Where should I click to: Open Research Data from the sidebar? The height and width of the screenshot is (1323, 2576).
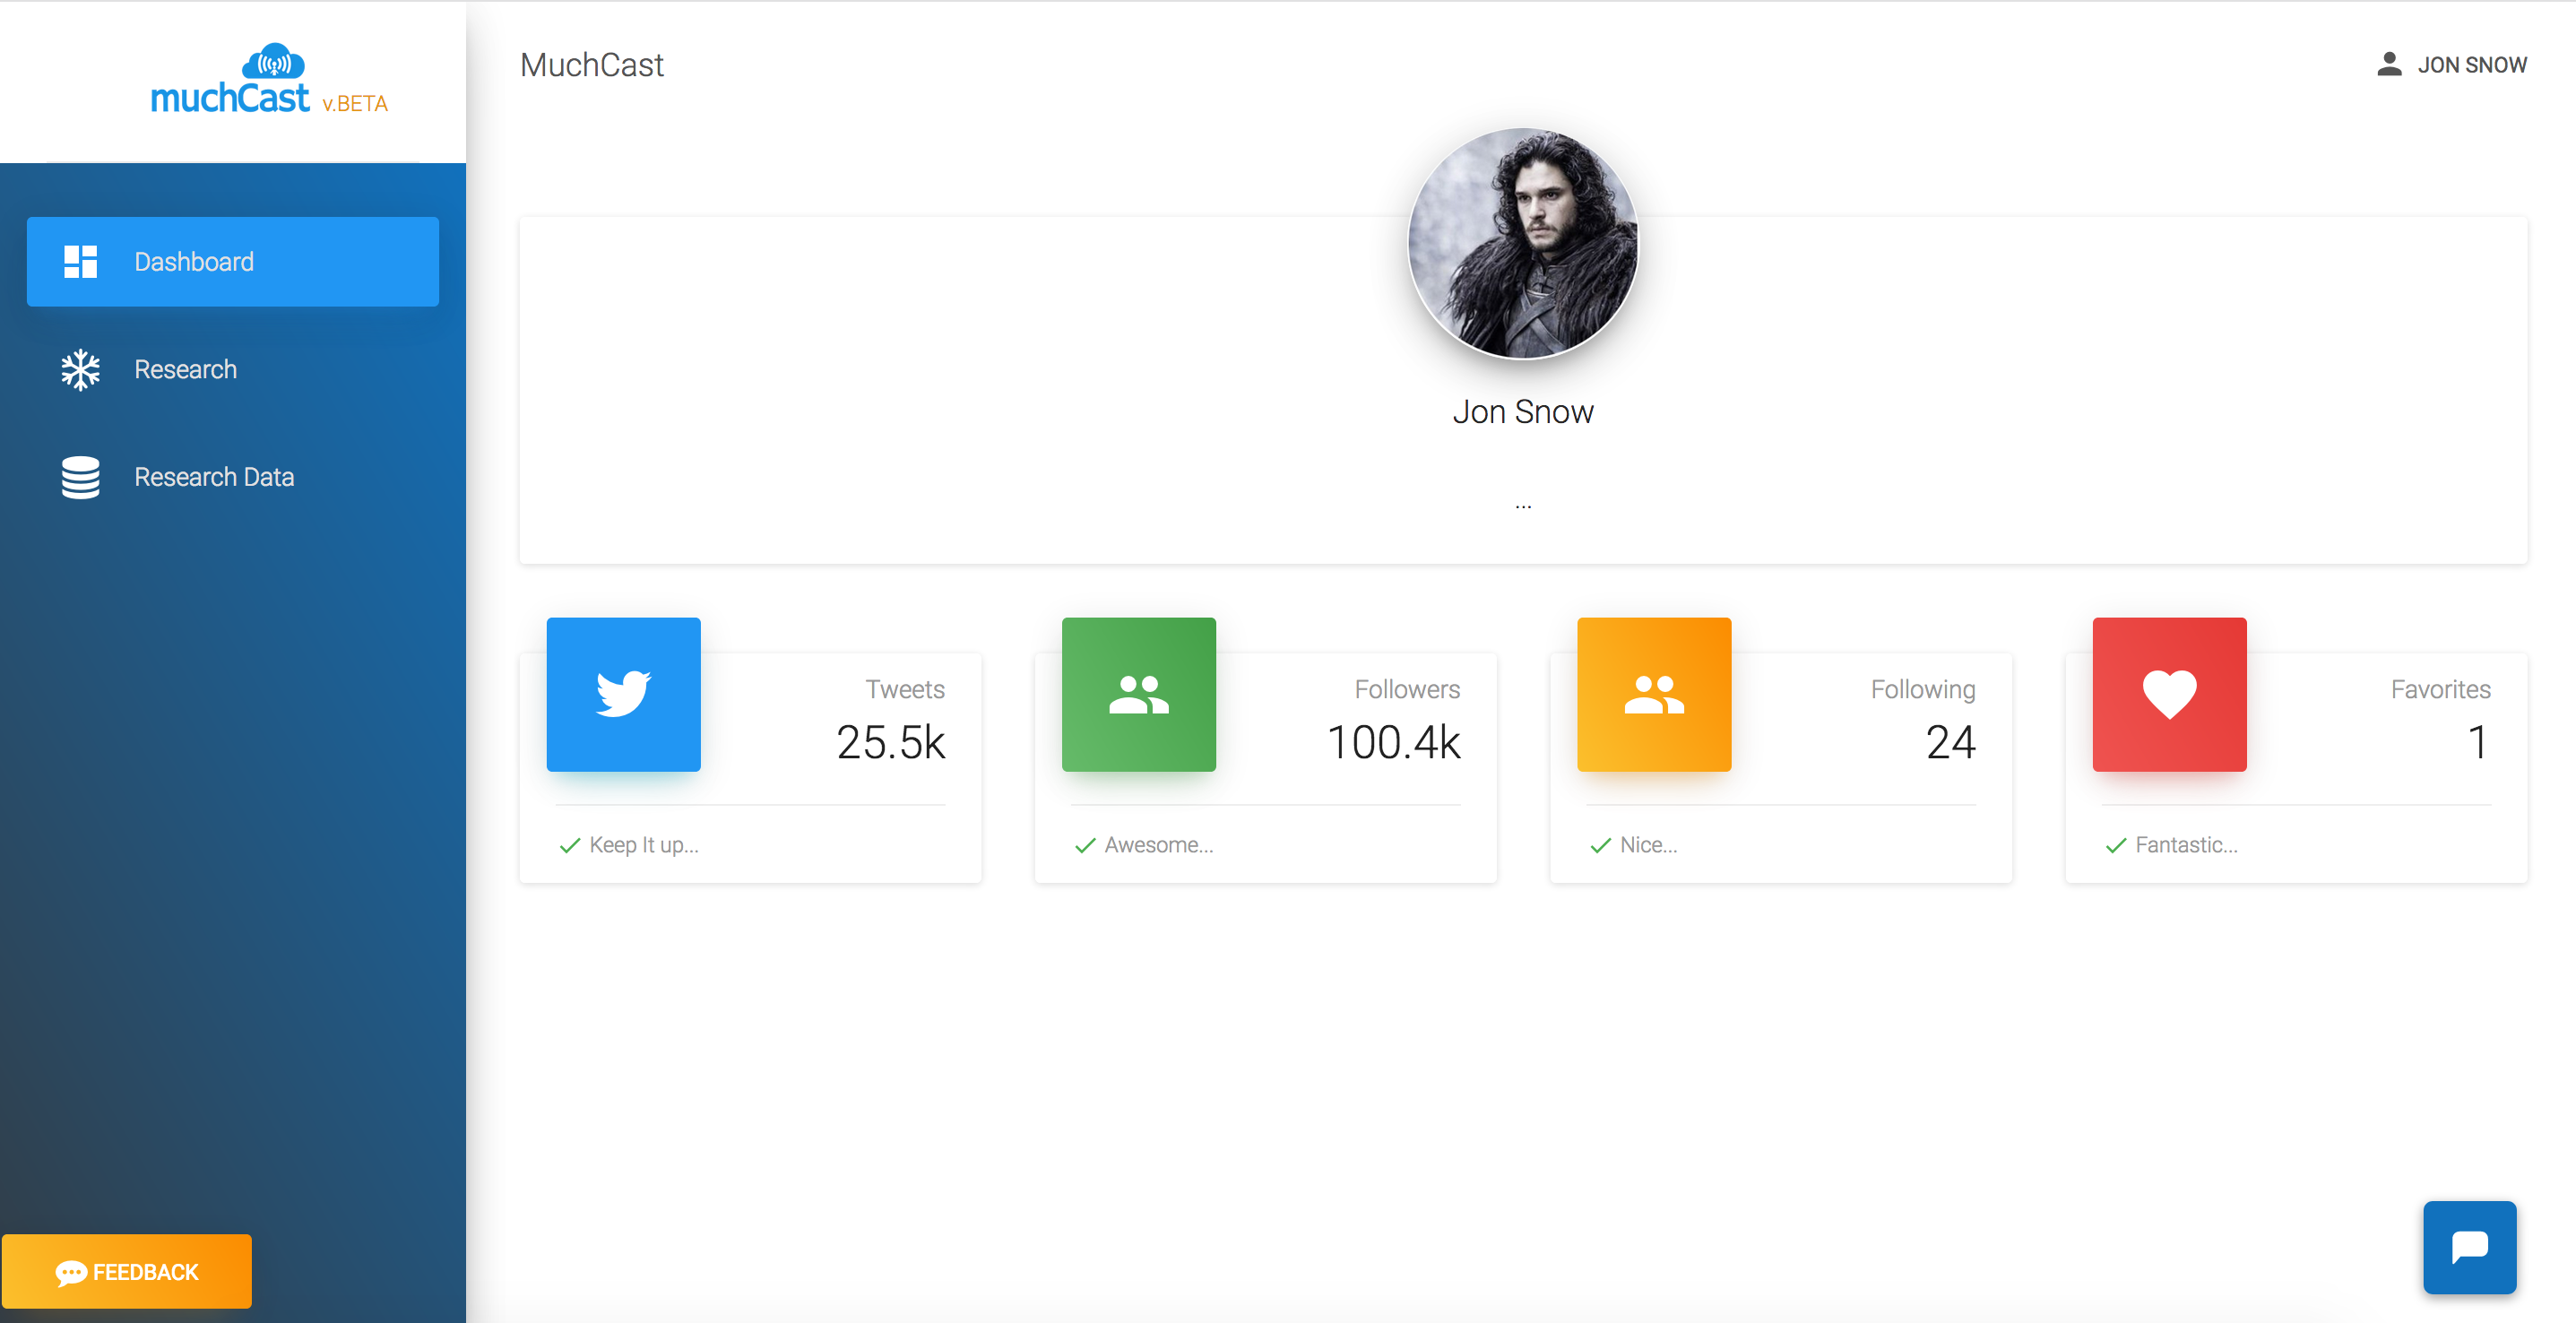[x=214, y=477]
